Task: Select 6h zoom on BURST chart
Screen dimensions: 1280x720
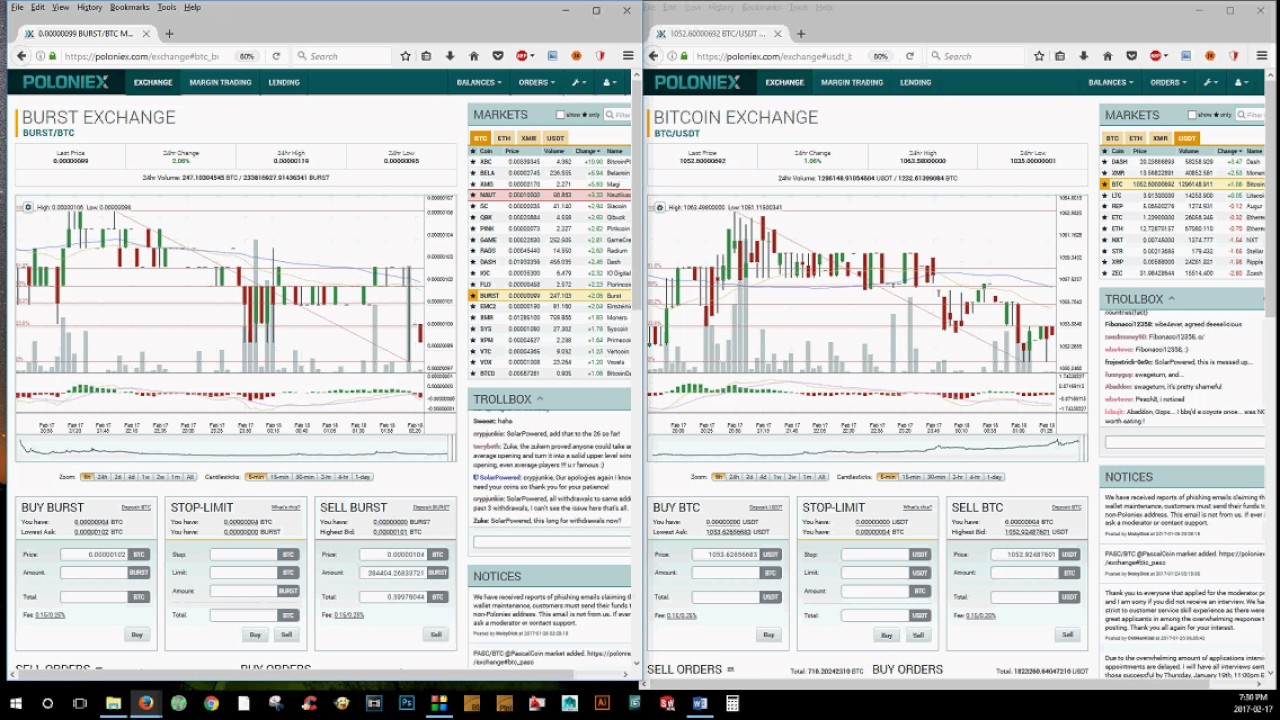Action: [x=88, y=477]
